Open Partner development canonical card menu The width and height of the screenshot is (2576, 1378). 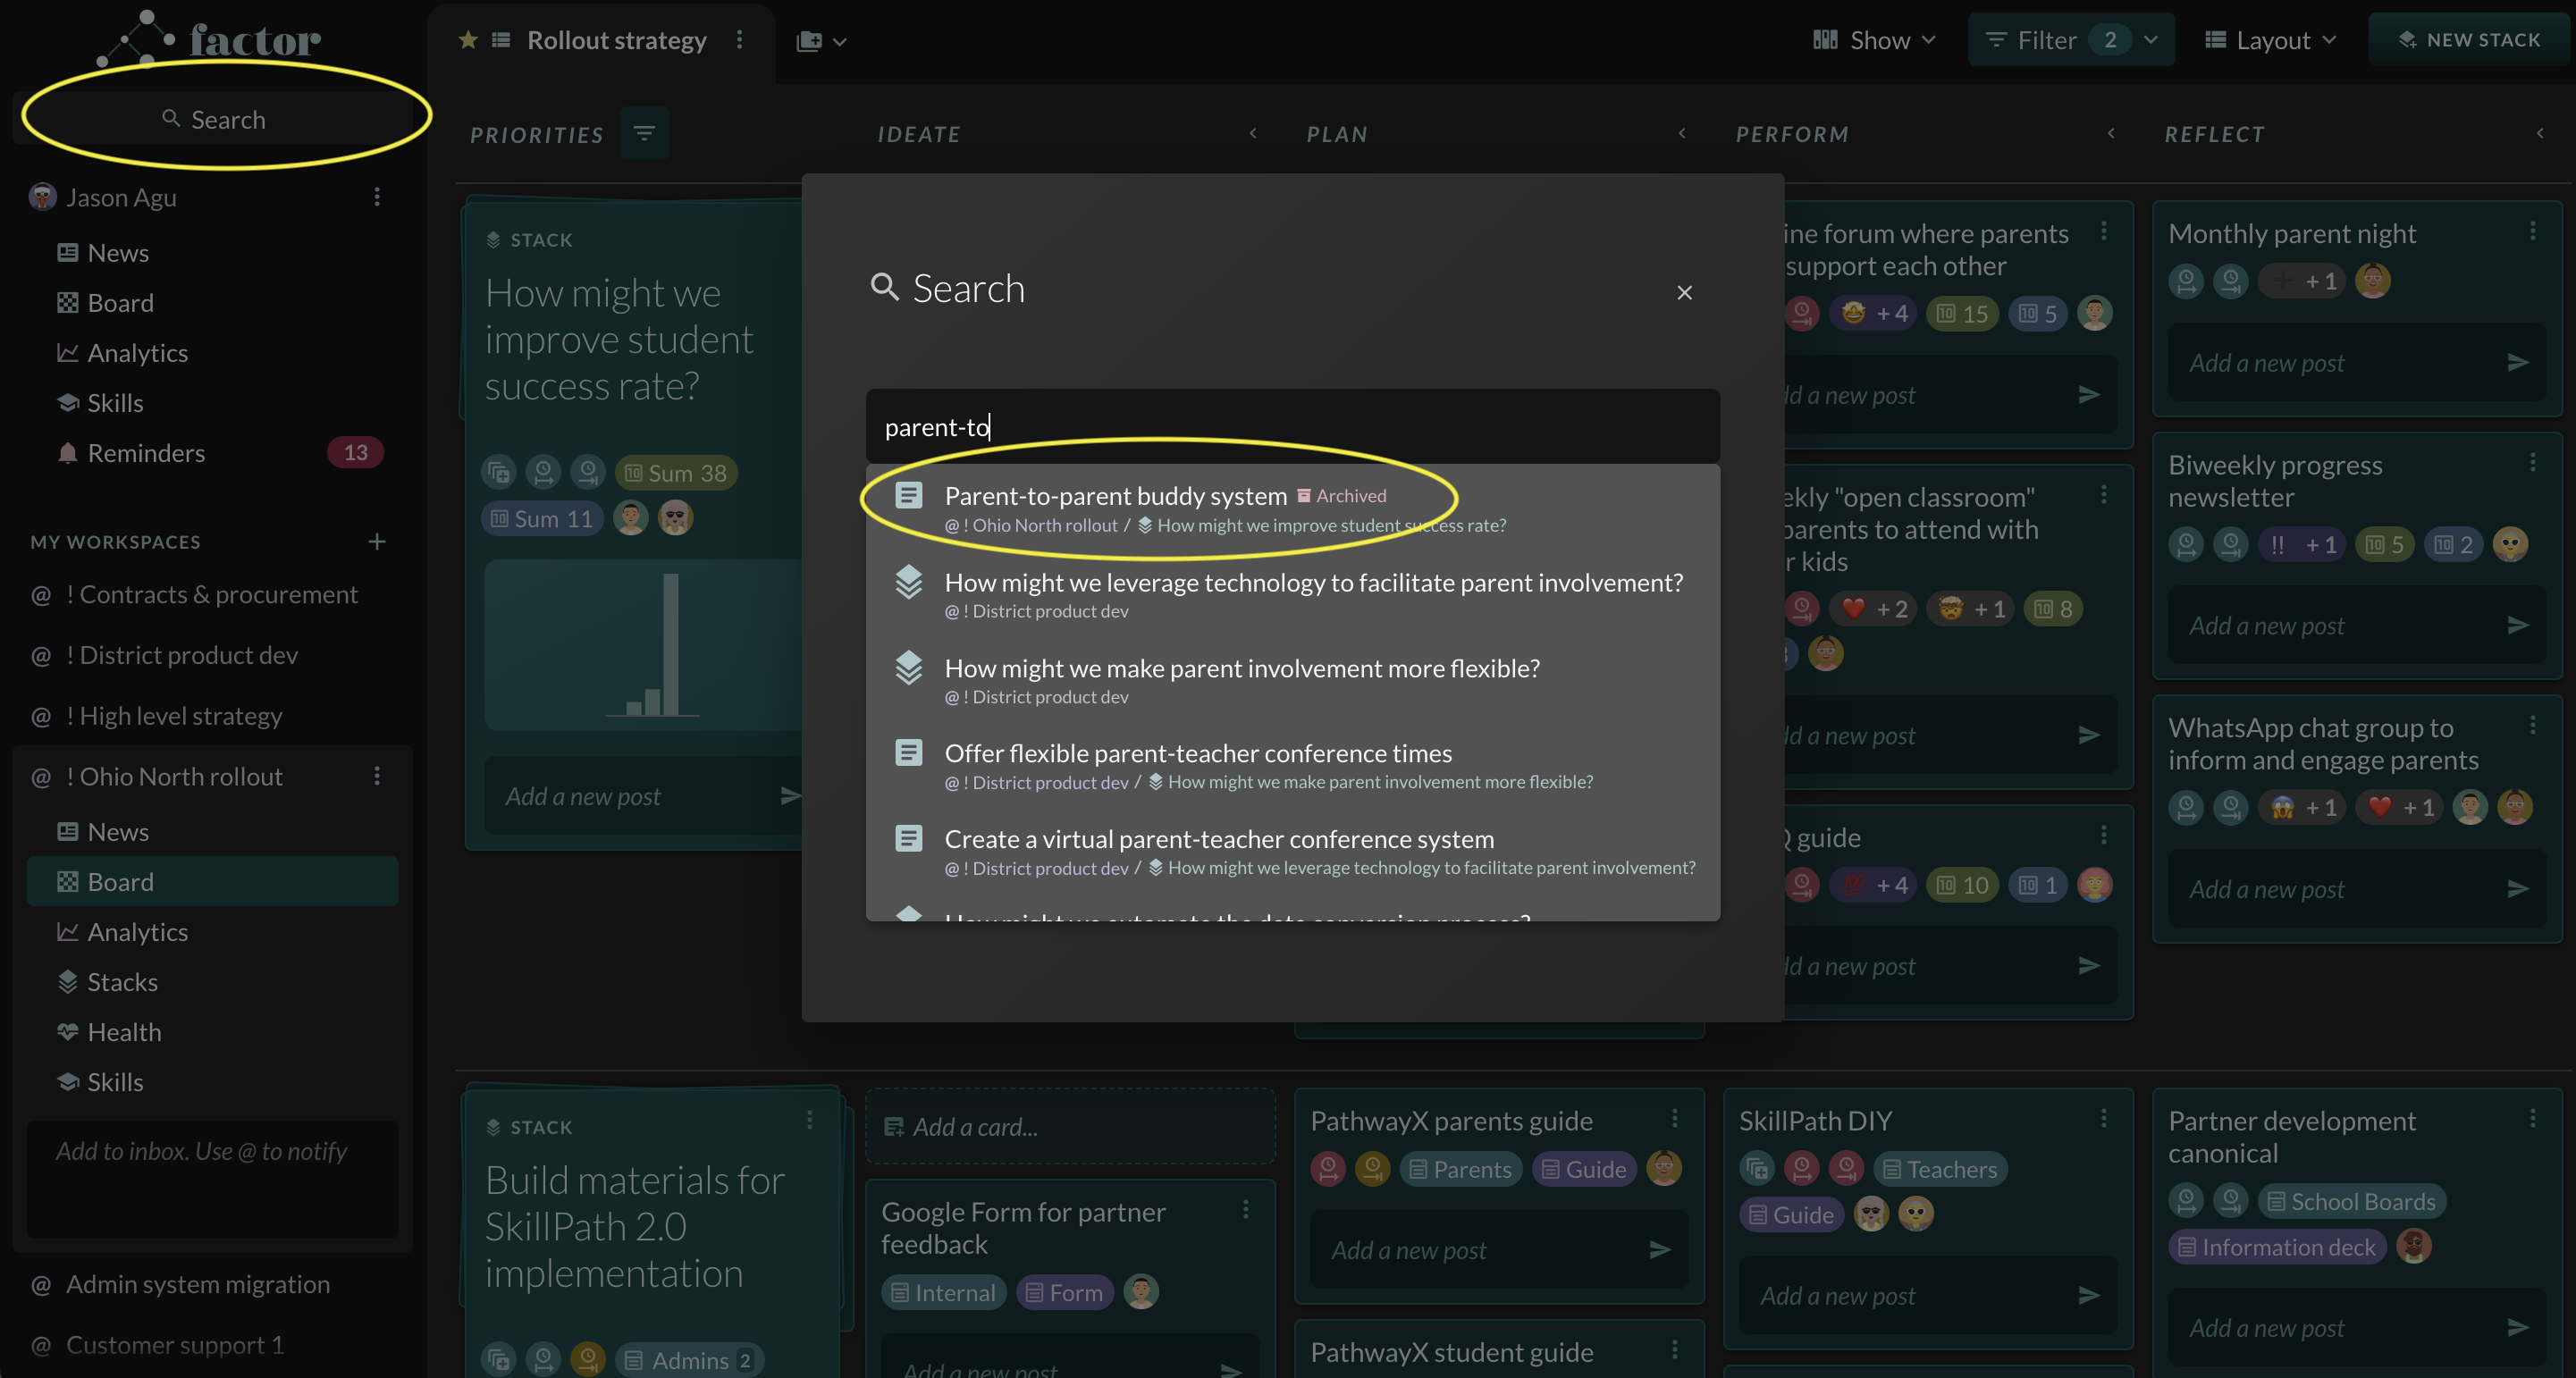coord(2532,1119)
